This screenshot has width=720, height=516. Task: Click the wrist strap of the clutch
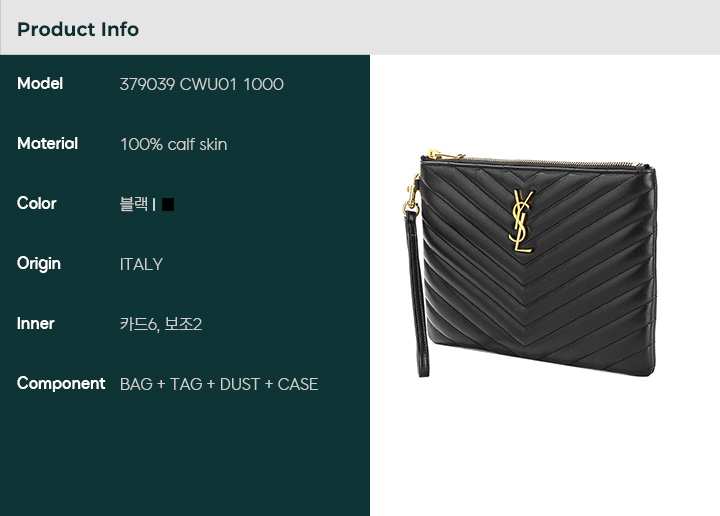(x=416, y=294)
